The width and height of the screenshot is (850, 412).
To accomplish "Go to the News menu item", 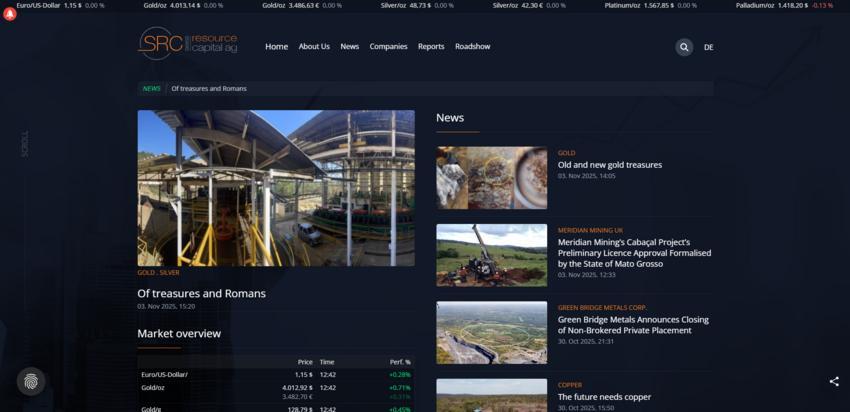I will coord(349,47).
